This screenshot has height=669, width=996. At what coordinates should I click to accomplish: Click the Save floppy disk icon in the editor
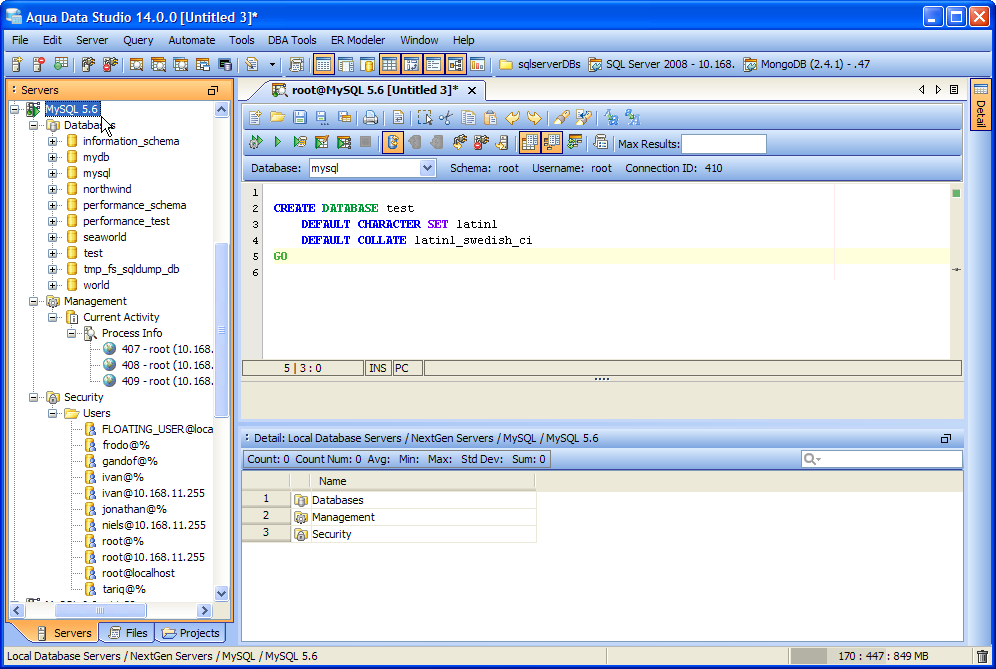pyautogui.click(x=300, y=118)
